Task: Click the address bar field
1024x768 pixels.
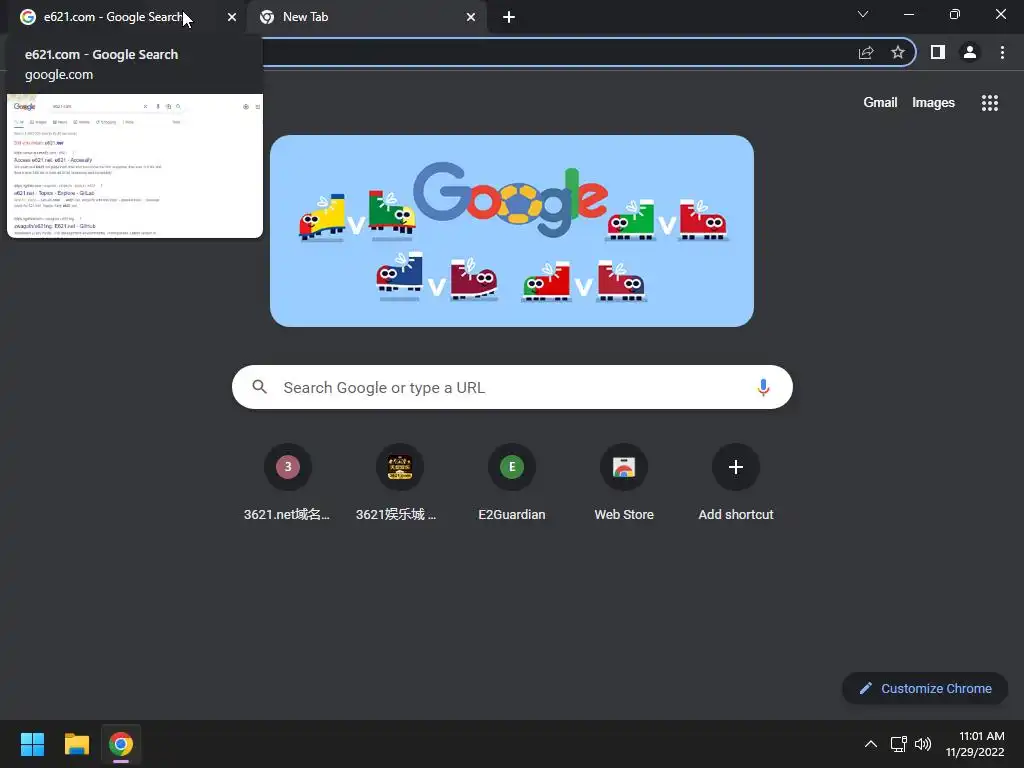Action: coord(555,53)
